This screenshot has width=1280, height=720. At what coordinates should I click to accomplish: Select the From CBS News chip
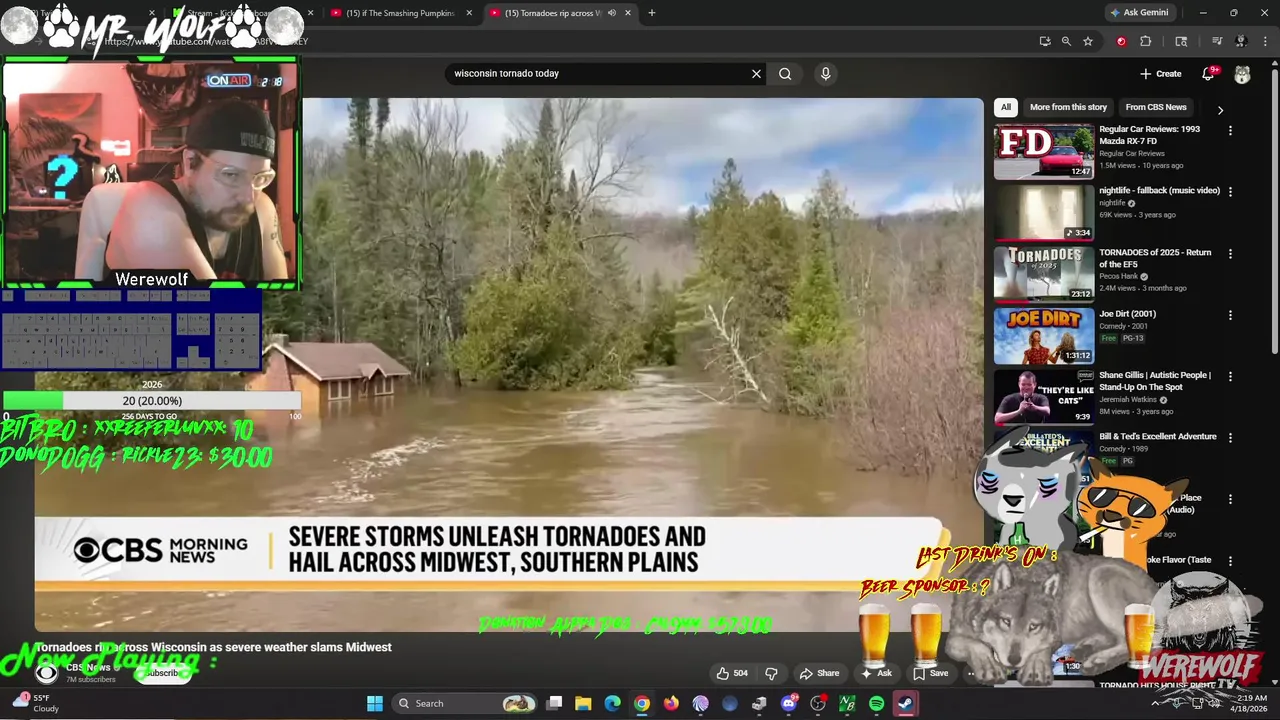[x=1156, y=107]
